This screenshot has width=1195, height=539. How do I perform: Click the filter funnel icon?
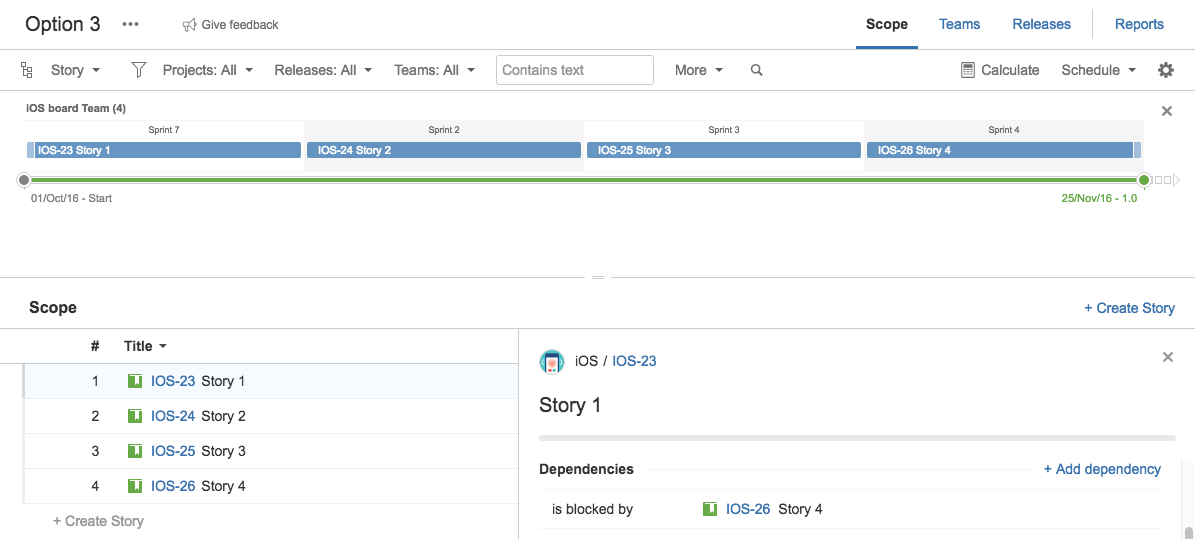coord(138,70)
